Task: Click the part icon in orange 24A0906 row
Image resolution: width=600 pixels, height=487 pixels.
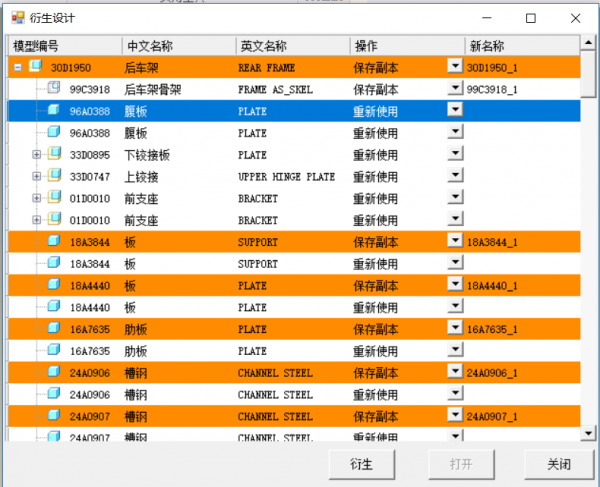Action: point(54,372)
